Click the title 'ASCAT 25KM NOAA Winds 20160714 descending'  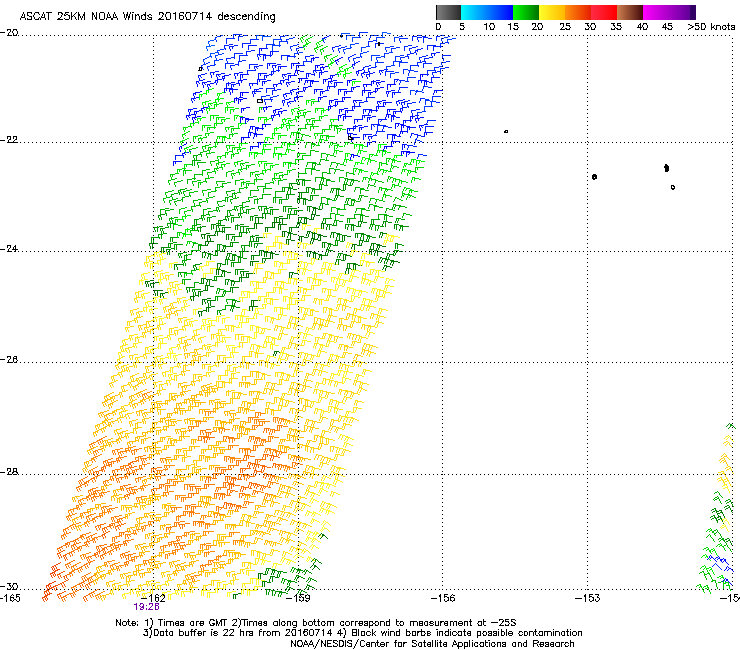147,17
